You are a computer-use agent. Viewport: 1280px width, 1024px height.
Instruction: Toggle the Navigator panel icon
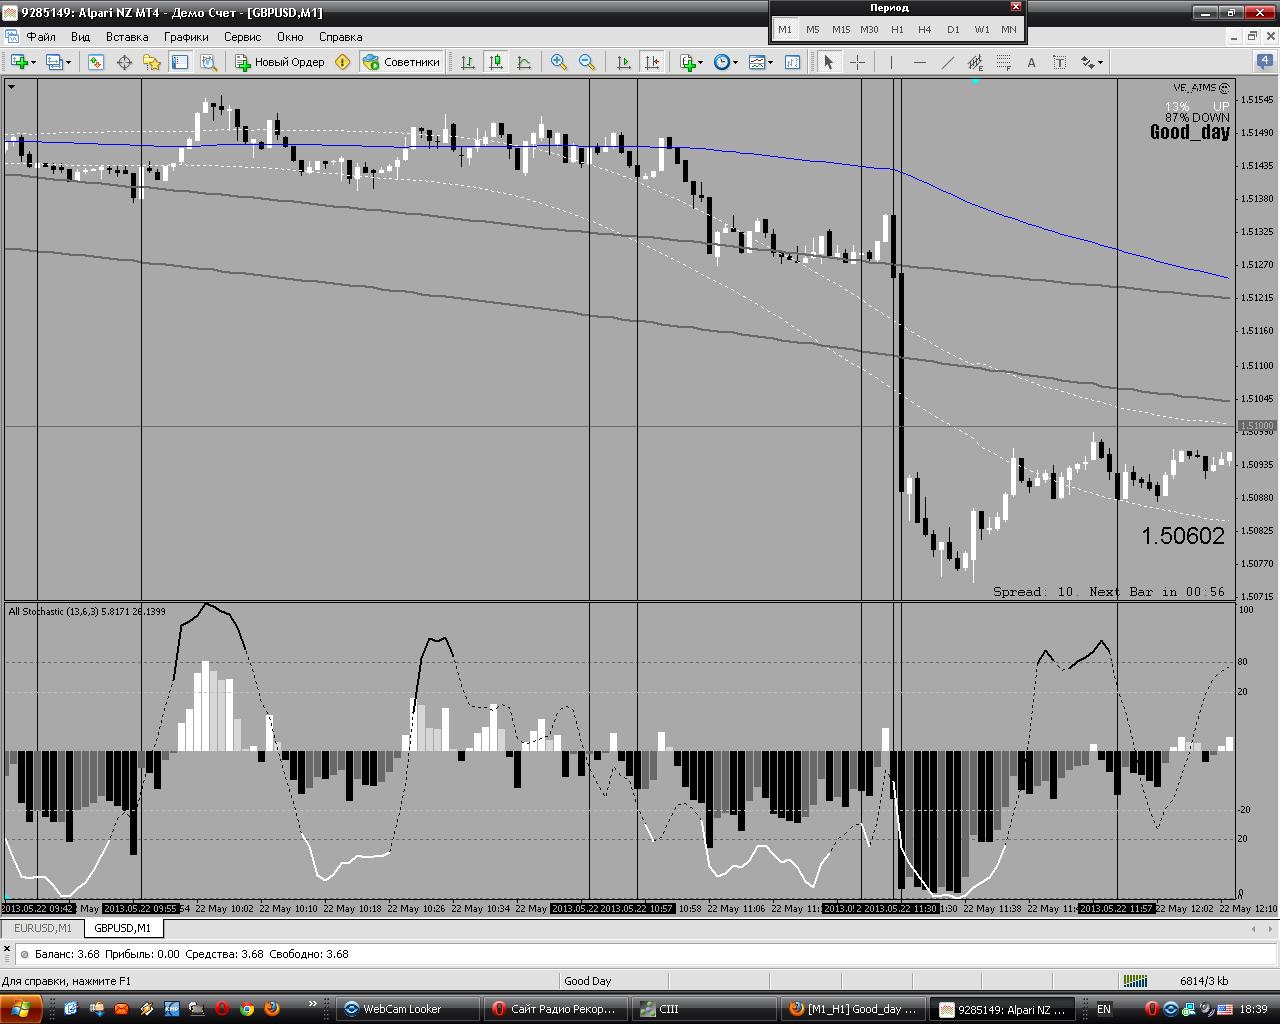click(152, 62)
